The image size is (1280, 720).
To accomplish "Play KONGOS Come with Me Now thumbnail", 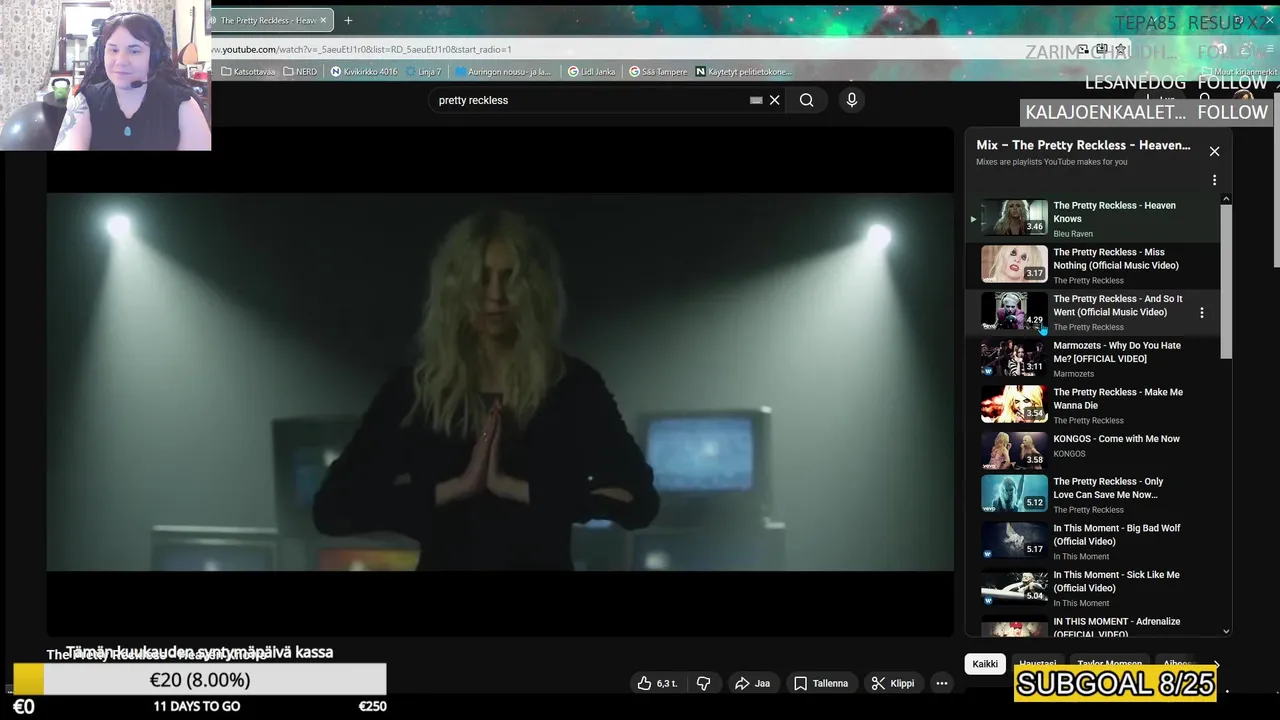I will click(1014, 451).
